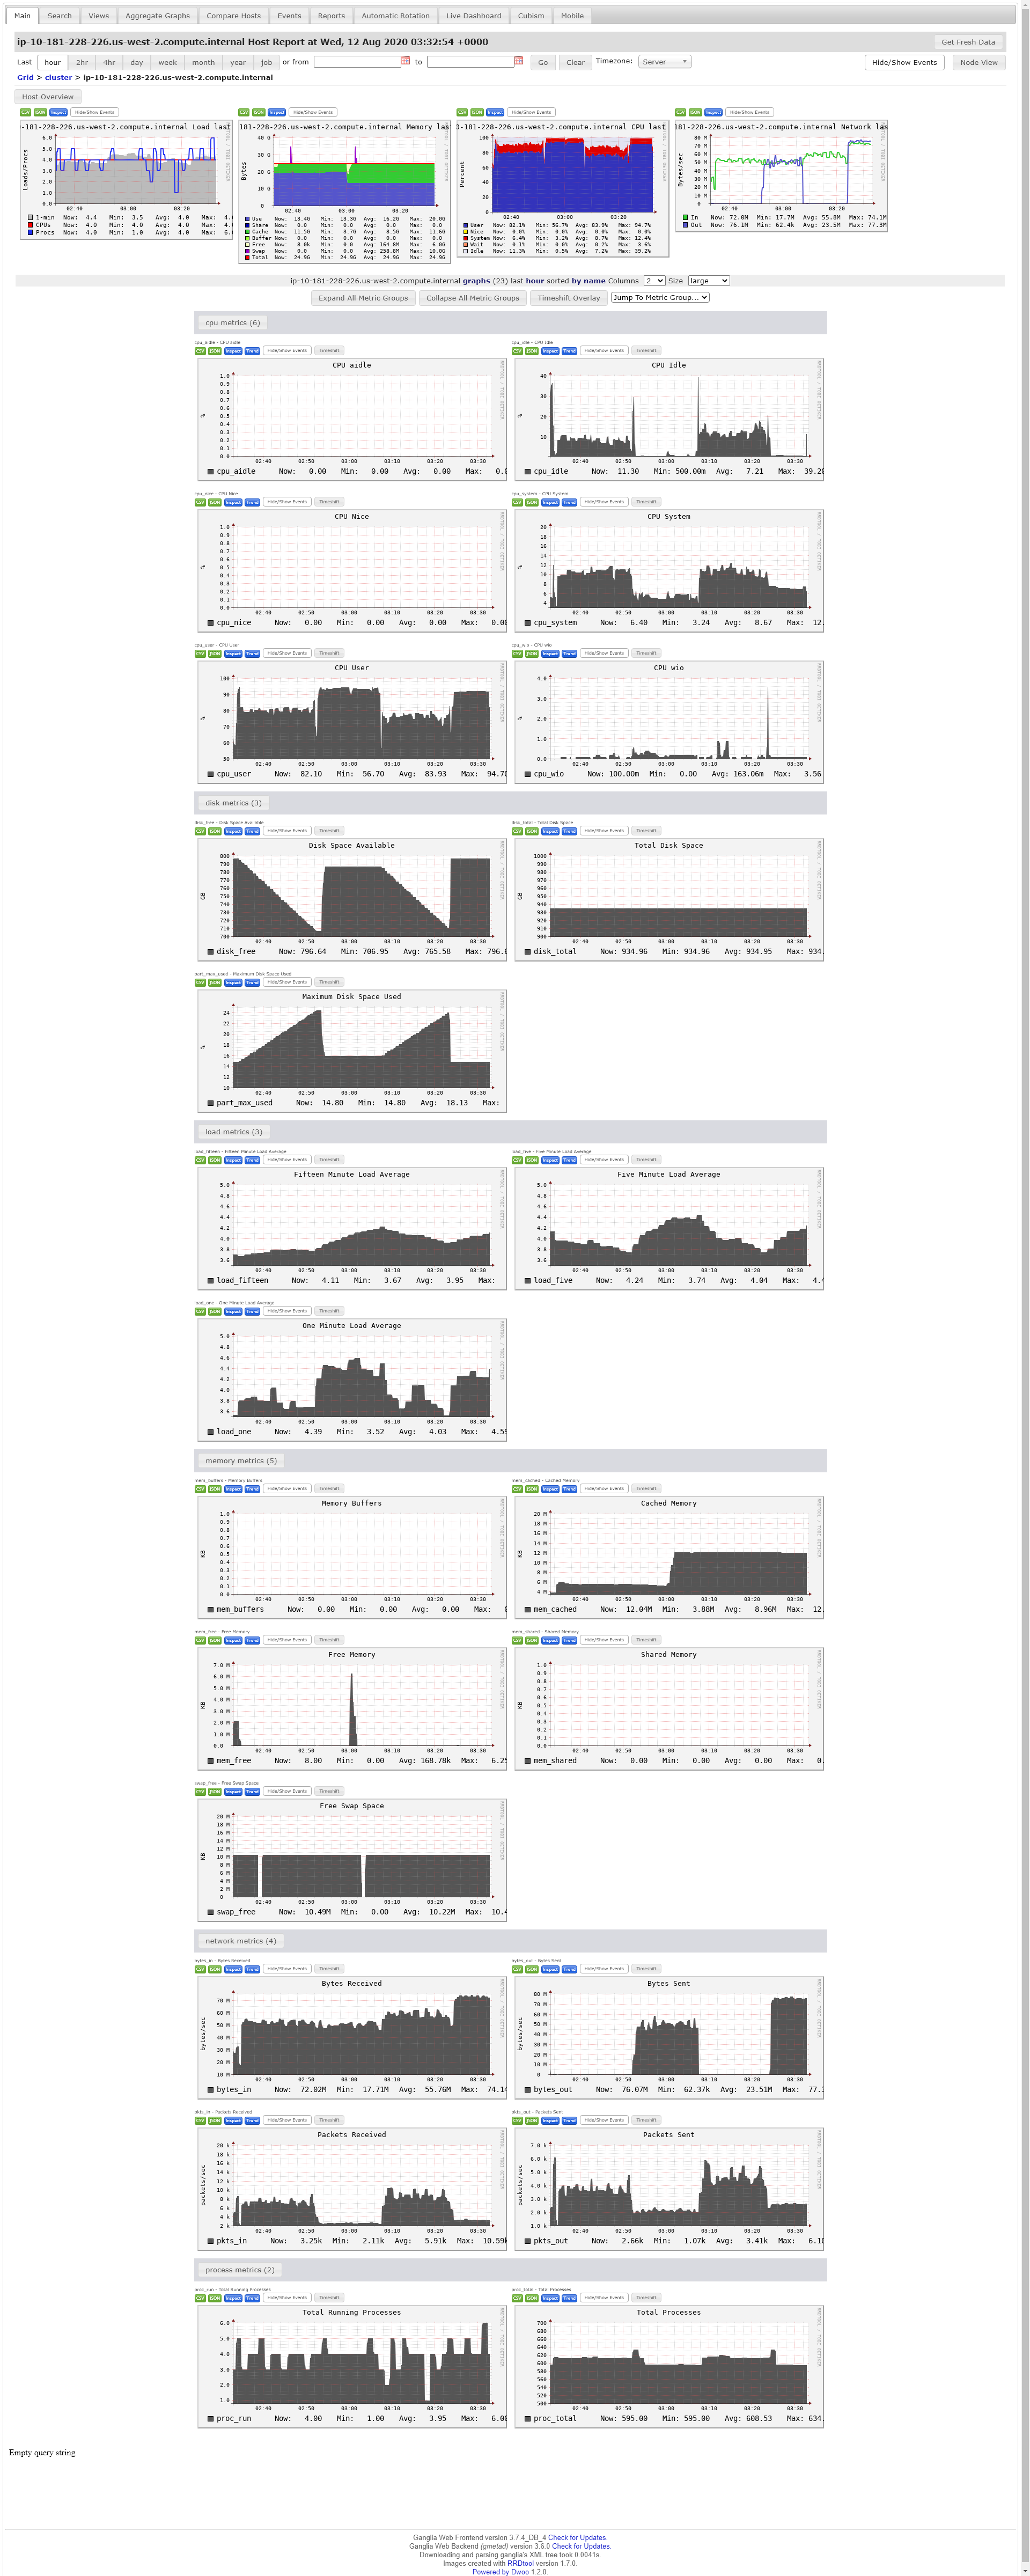Image resolution: width=1030 pixels, height=2576 pixels.
Task: Switch to the Views tab
Action: (x=98, y=16)
